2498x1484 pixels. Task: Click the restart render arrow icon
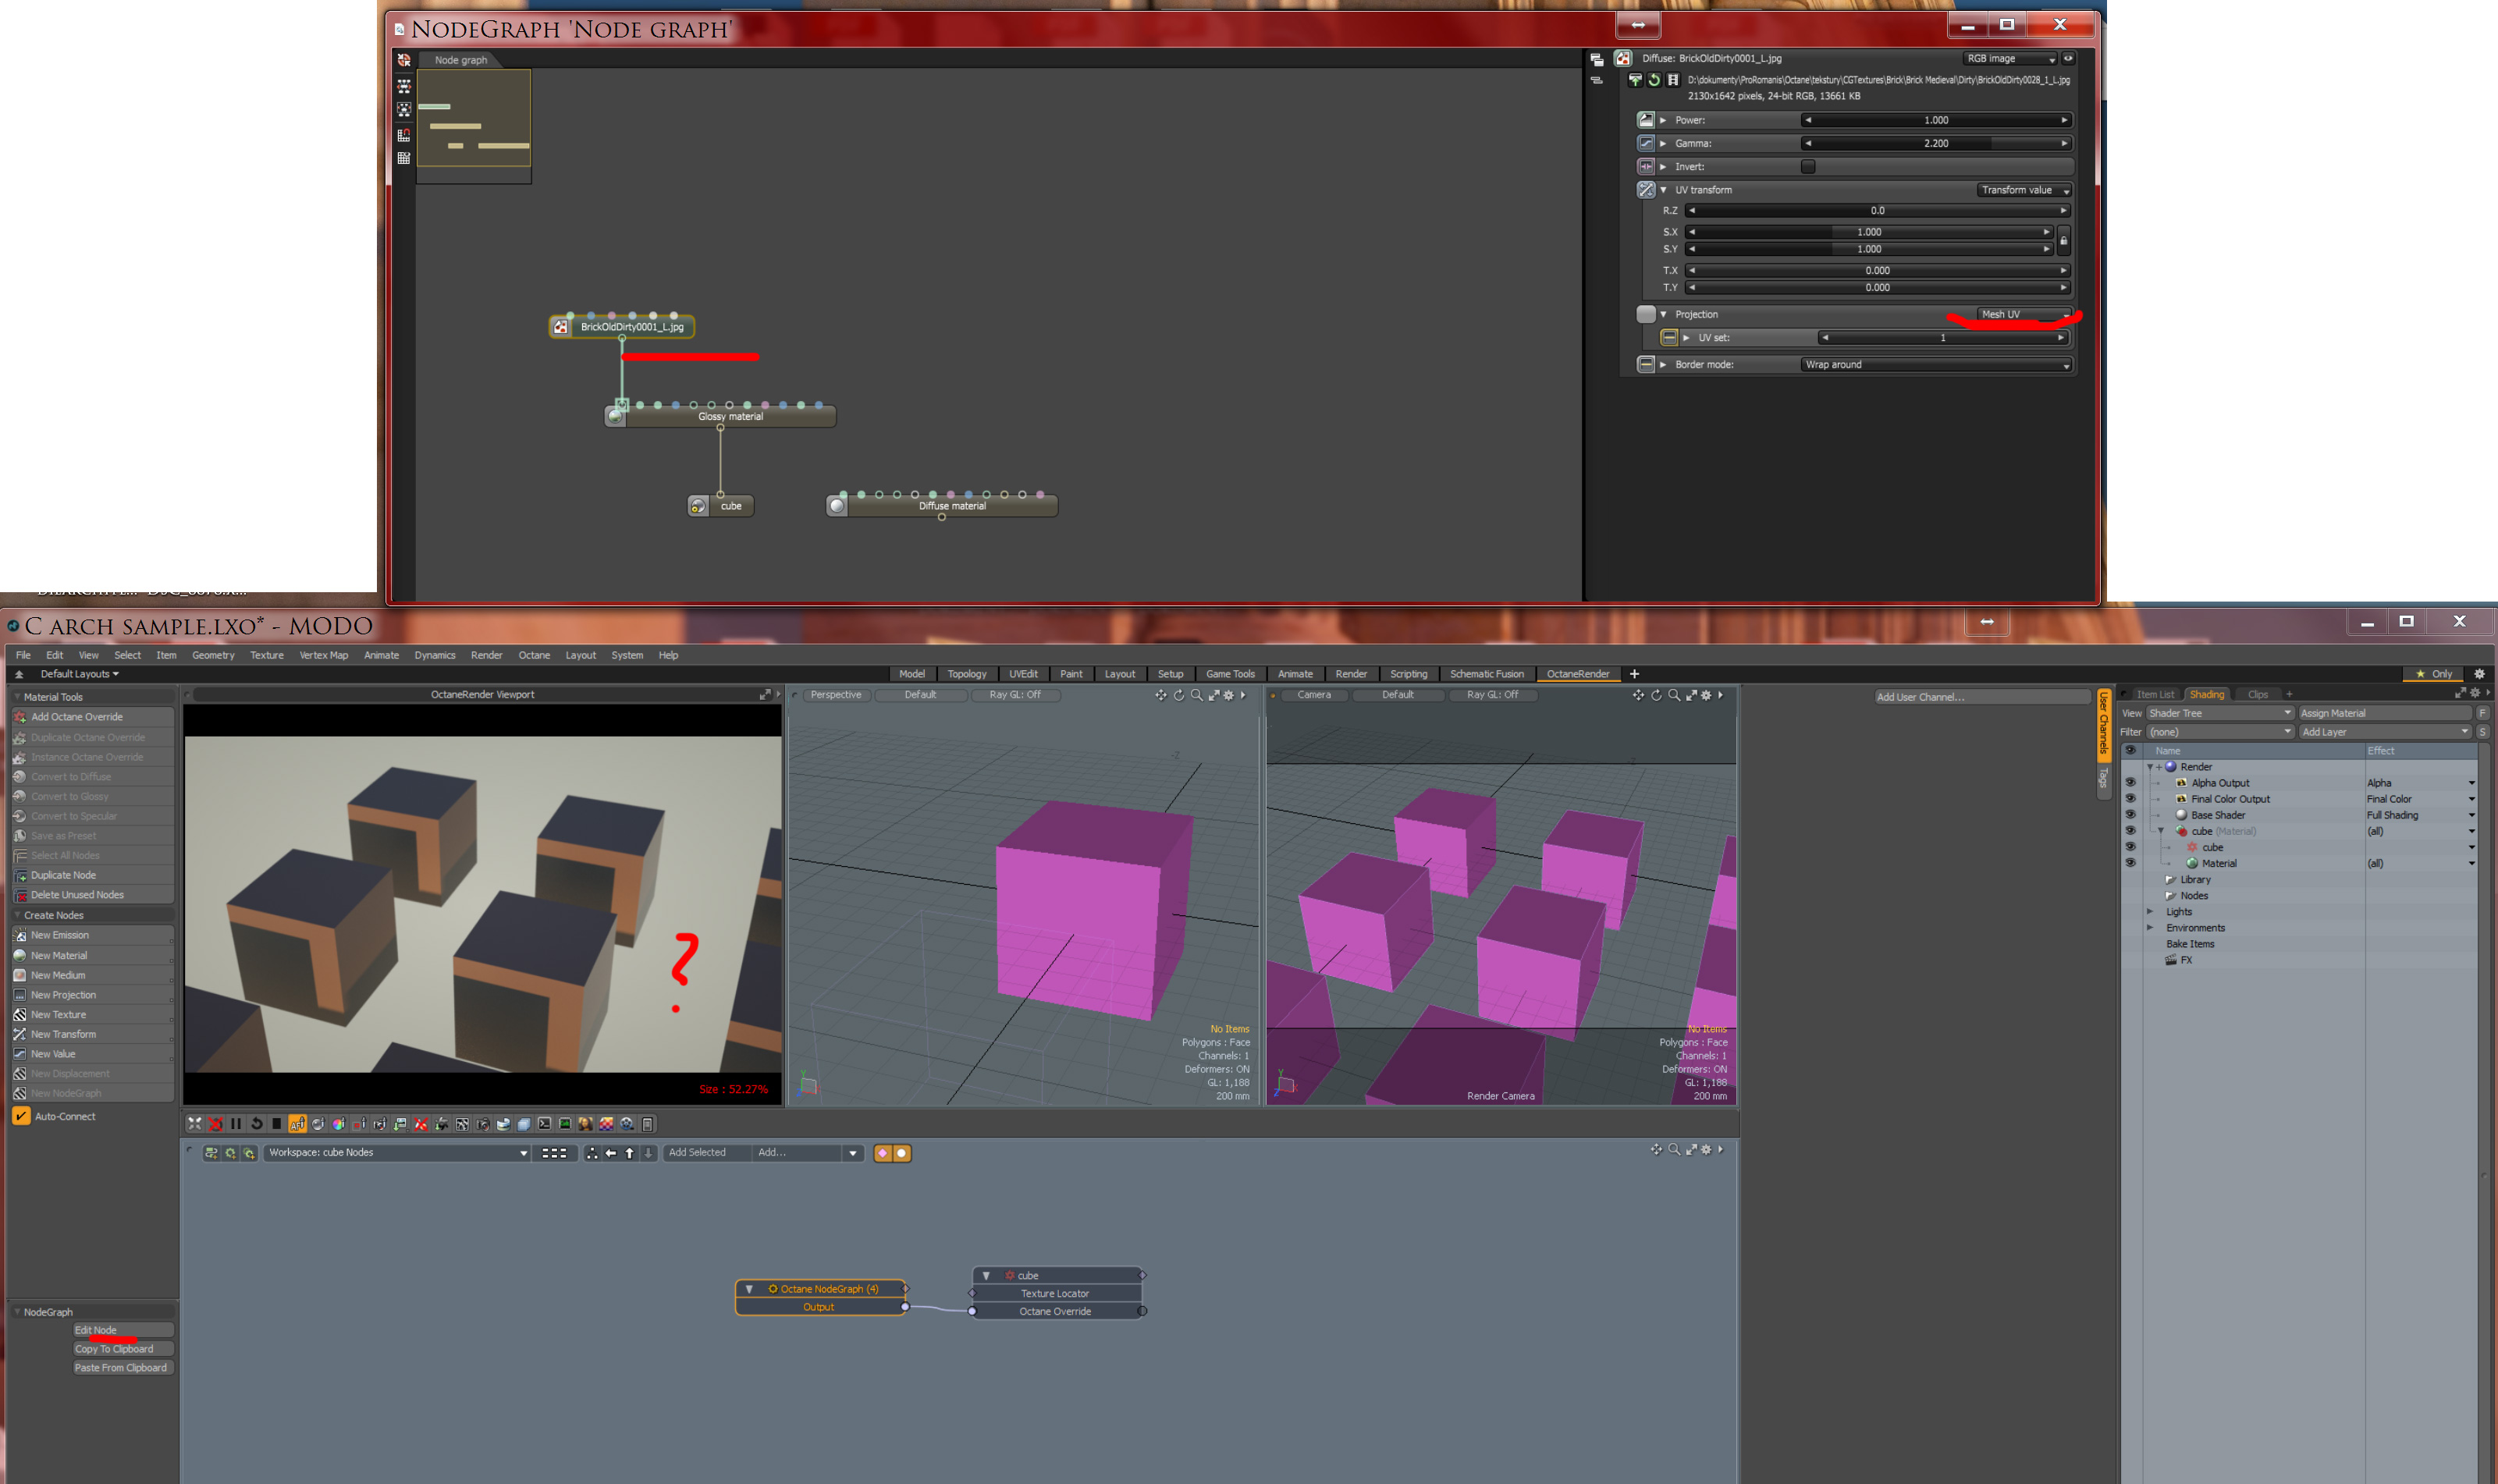(257, 1124)
